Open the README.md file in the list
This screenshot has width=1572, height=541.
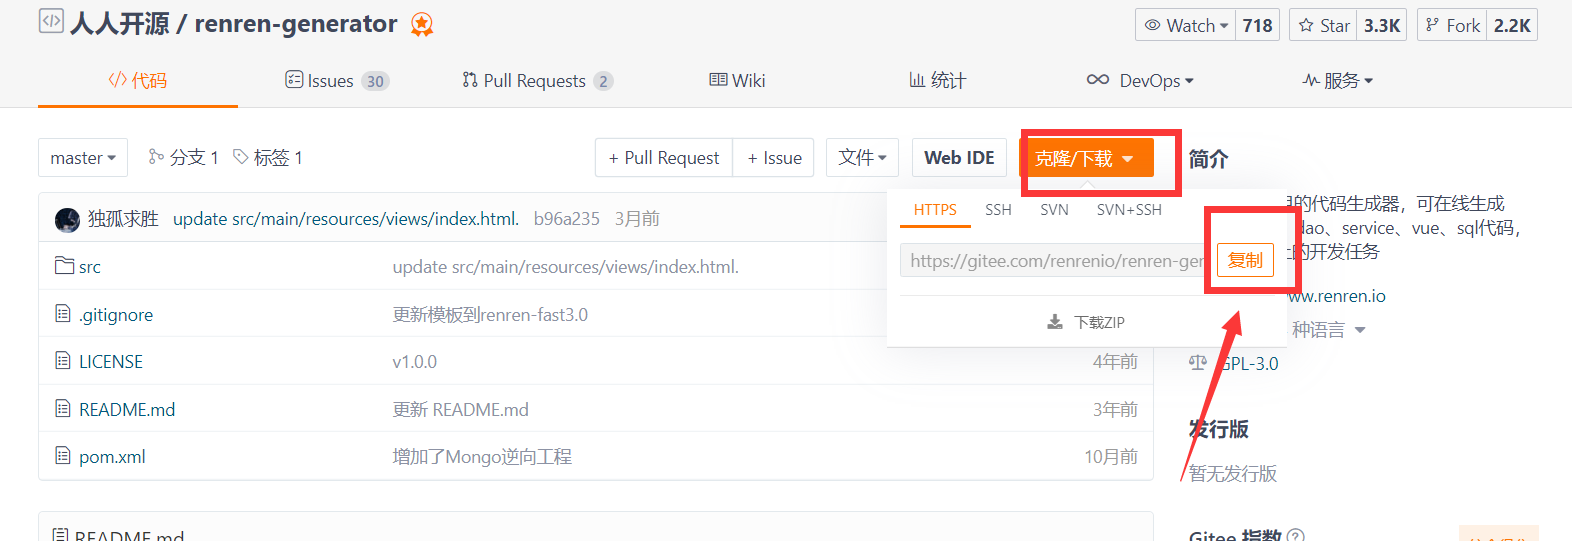click(x=127, y=410)
